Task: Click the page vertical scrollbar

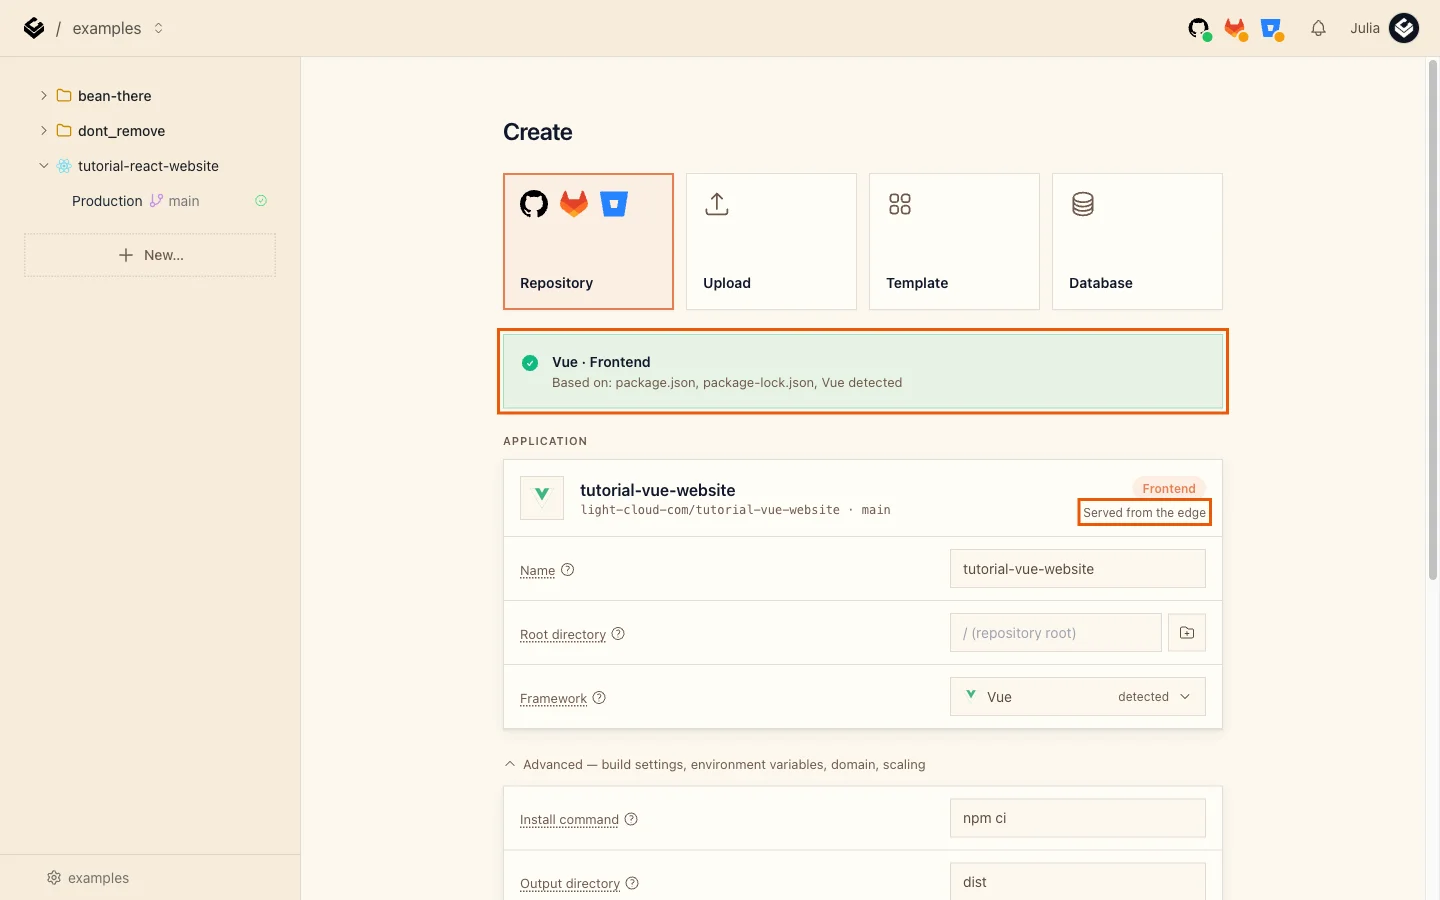Action: (1432, 320)
